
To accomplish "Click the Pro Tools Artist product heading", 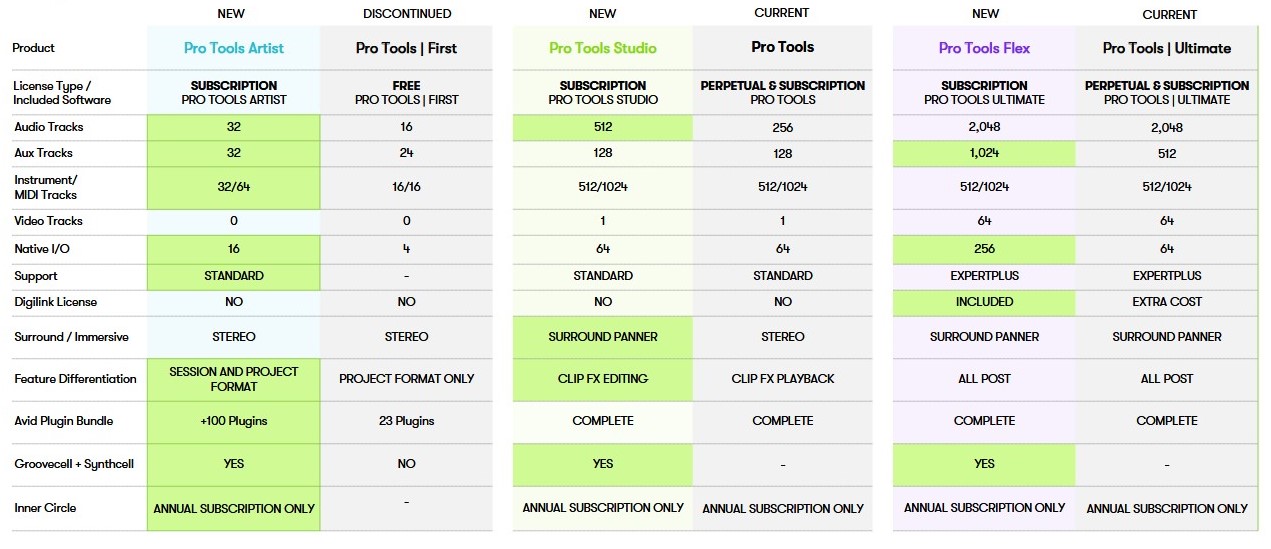I will 234,48.
